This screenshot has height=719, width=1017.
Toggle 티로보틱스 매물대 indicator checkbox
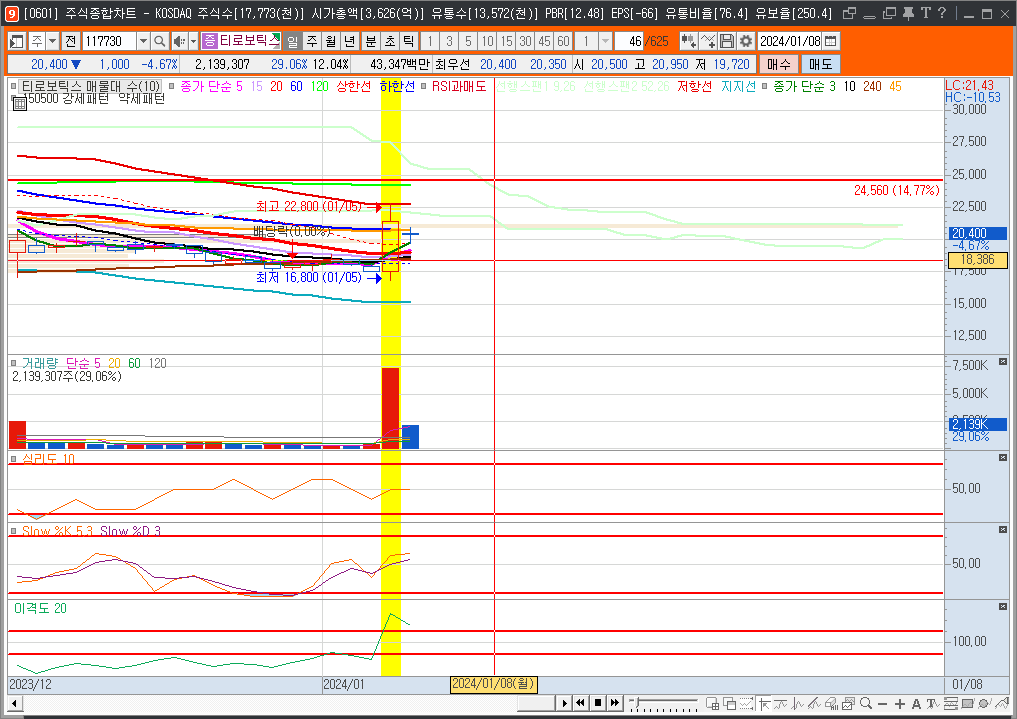click(14, 86)
